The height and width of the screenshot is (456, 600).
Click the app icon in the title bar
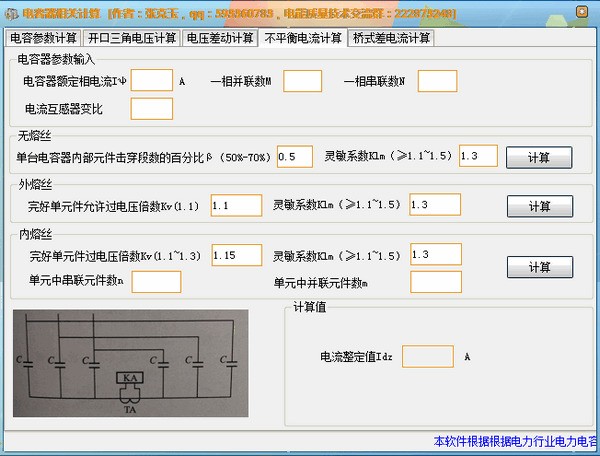(11, 12)
